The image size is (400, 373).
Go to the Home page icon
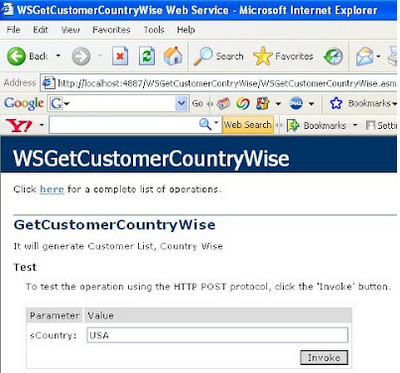click(x=173, y=56)
